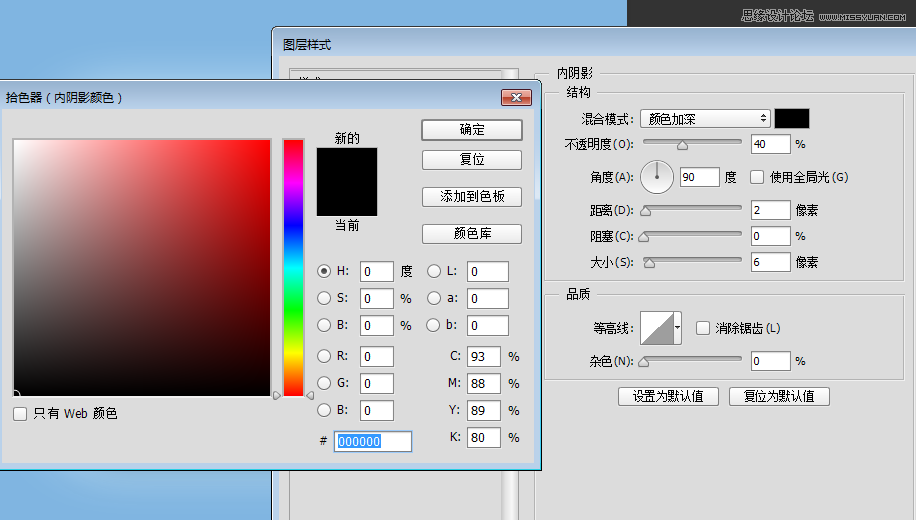The width and height of the screenshot is (916, 520).
Task: Open the 混合模式 blend mode dropdown
Action: click(x=705, y=119)
